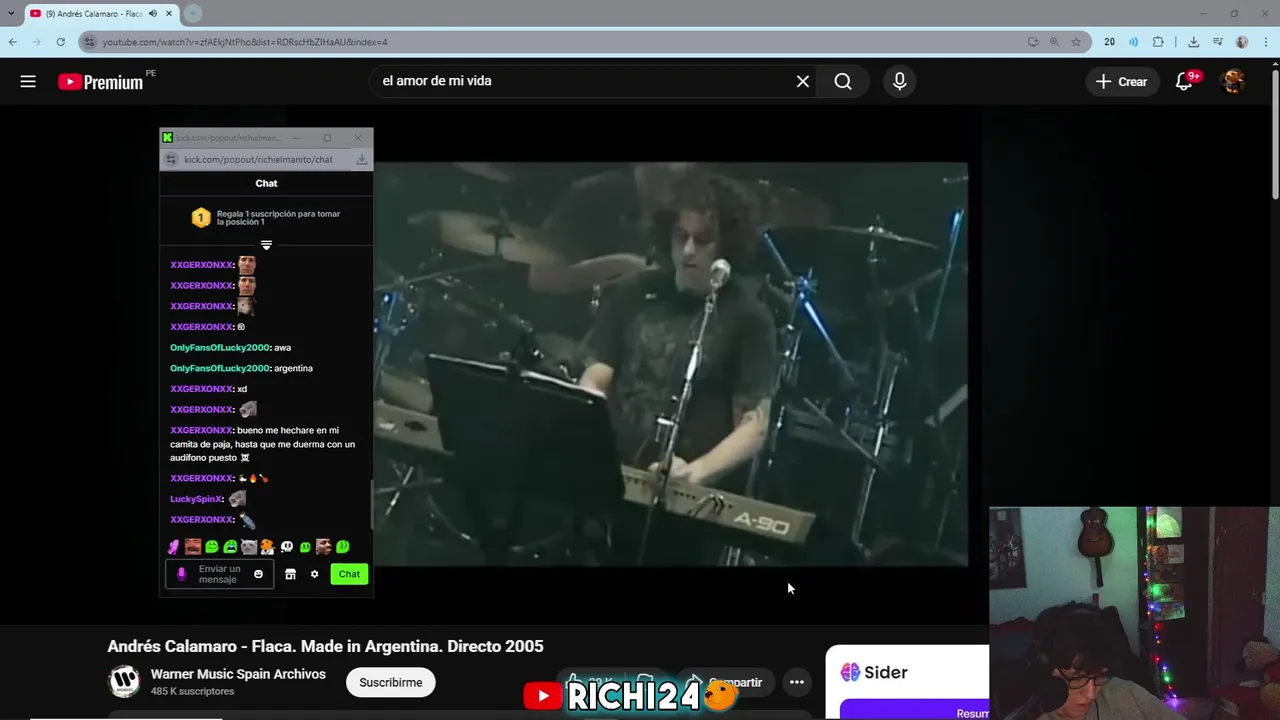Click the video title text
The height and width of the screenshot is (720, 1280).
tap(325, 646)
